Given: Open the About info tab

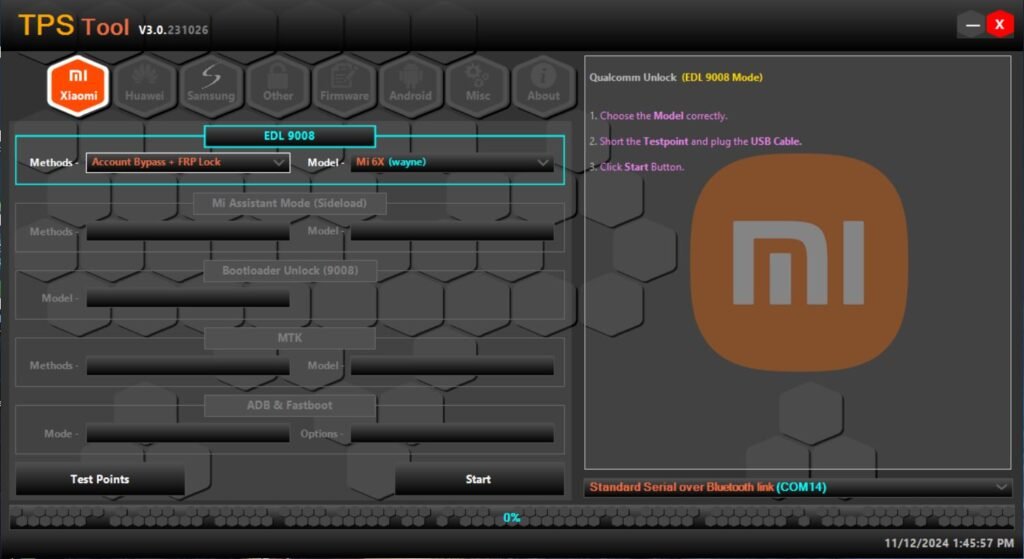Looking at the screenshot, I should [543, 86].
